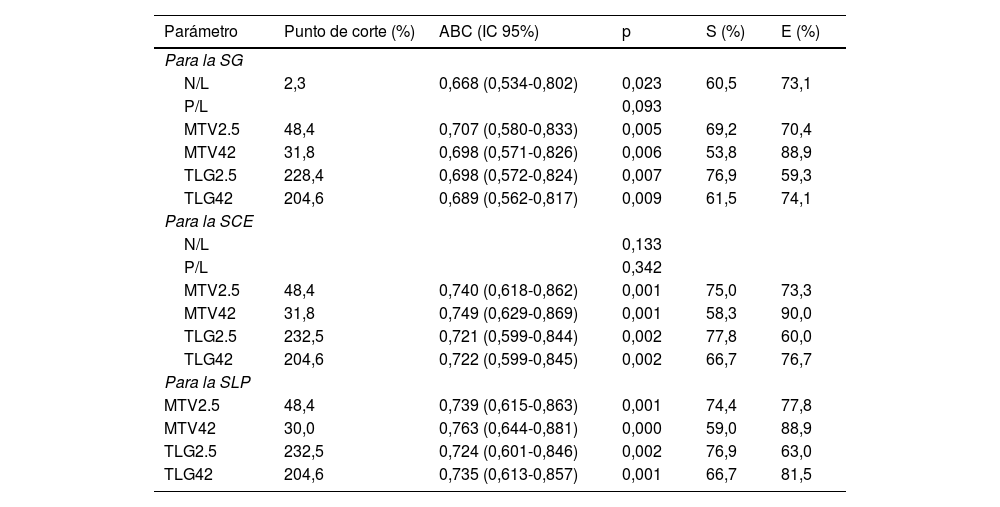This screenshot has height=507, width=1000.
Task: Select the Para la SG section heading
Action: [x=204, y=61]
